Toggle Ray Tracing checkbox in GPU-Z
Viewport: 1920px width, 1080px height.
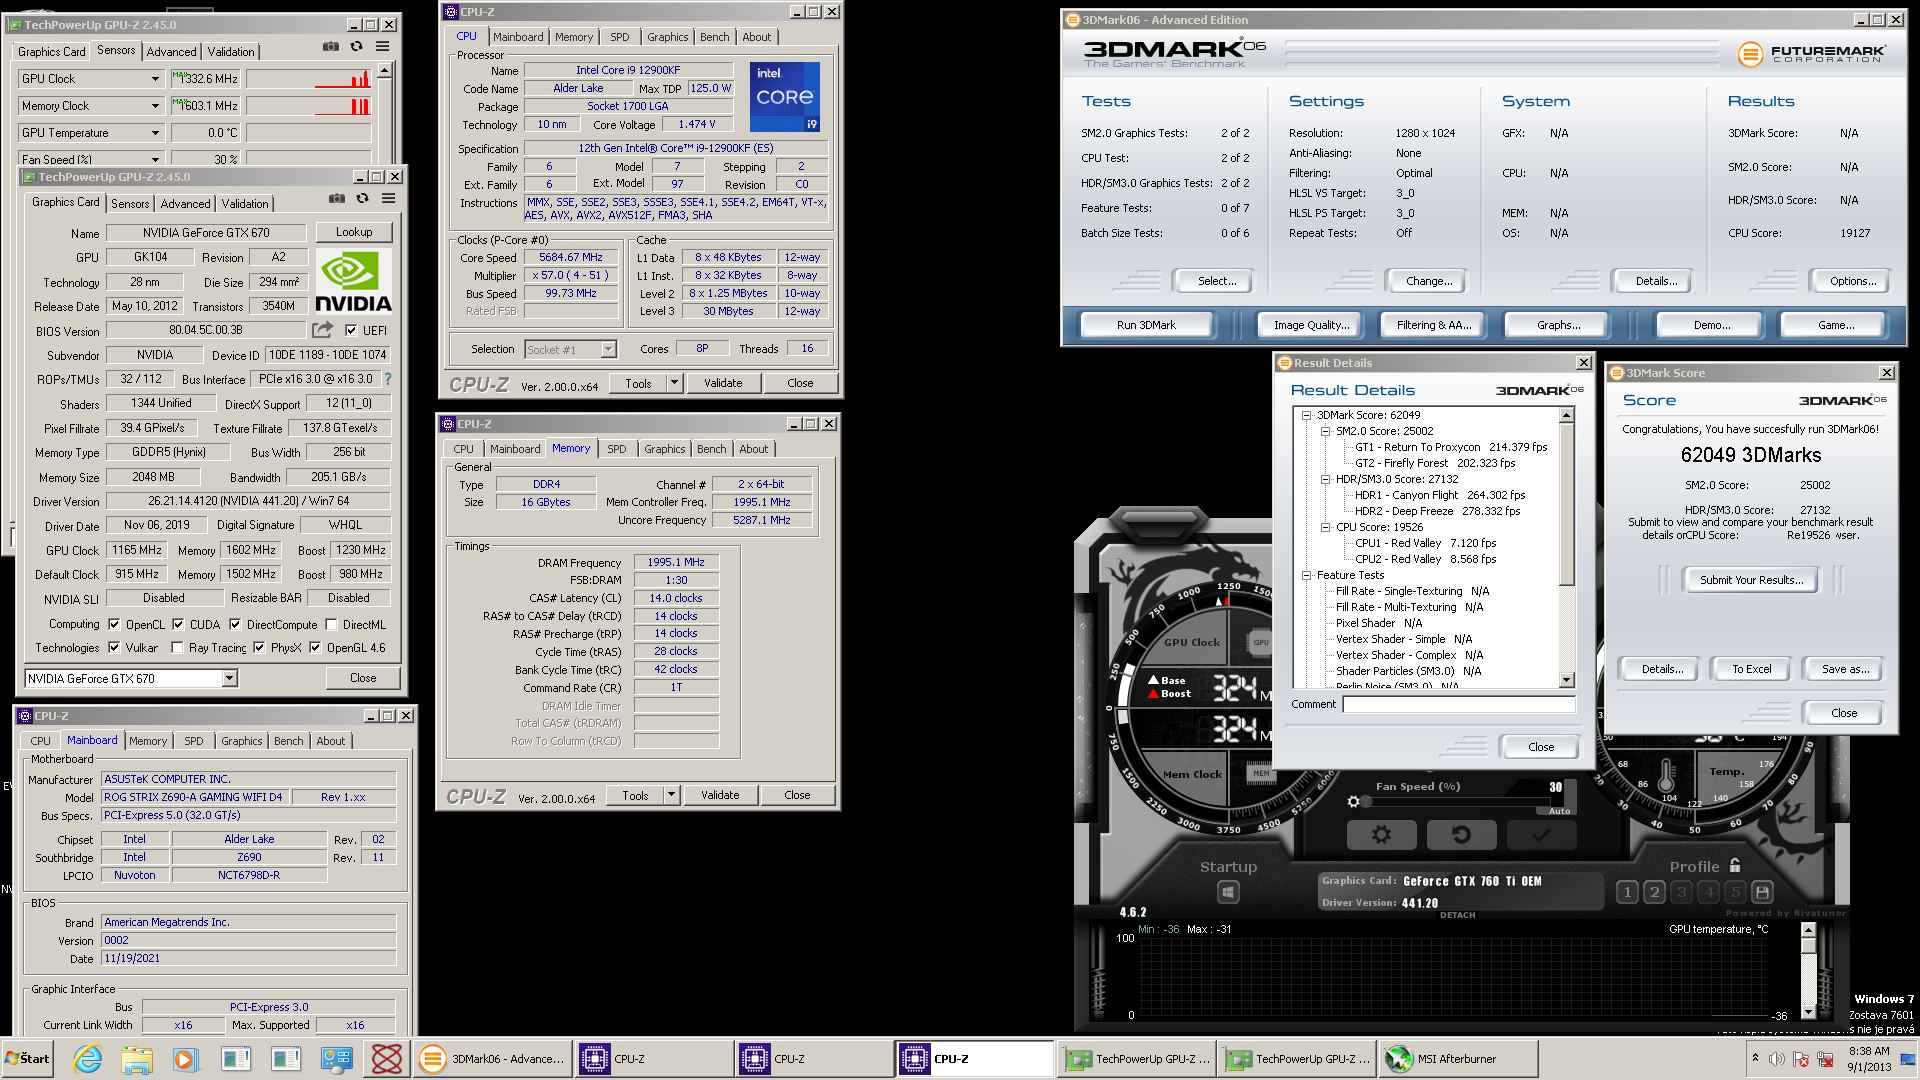tap(177, 647)
